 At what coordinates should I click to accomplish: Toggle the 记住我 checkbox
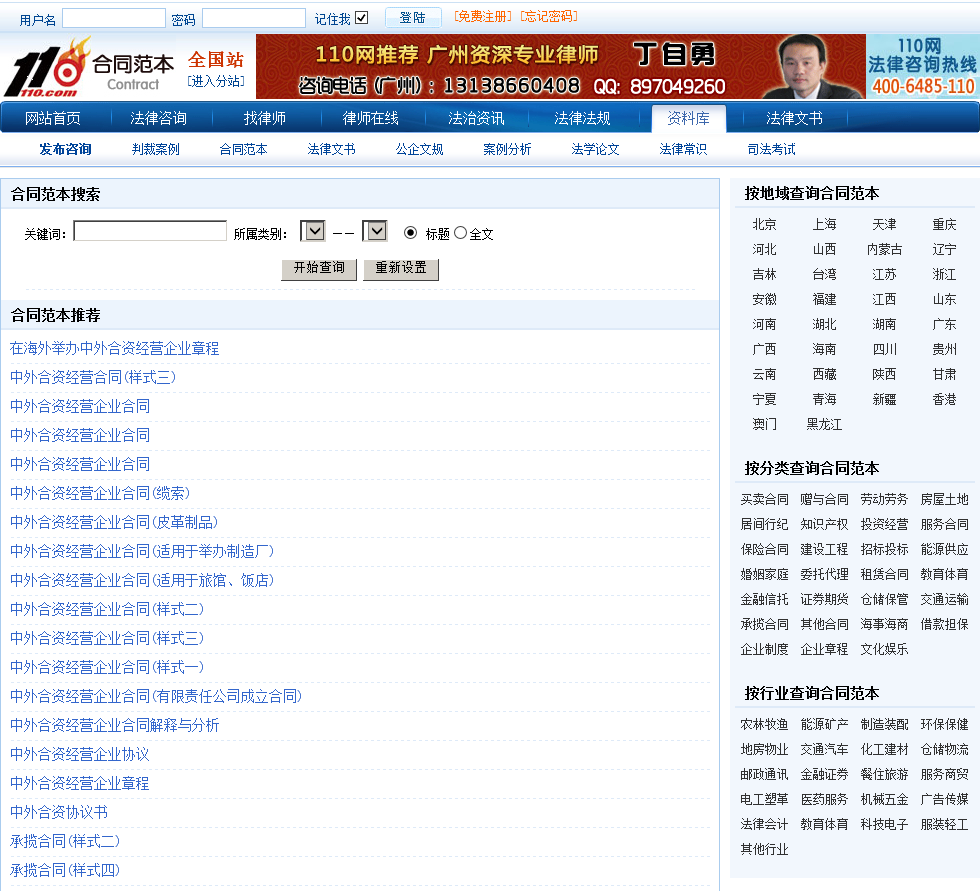coord(362,17)
